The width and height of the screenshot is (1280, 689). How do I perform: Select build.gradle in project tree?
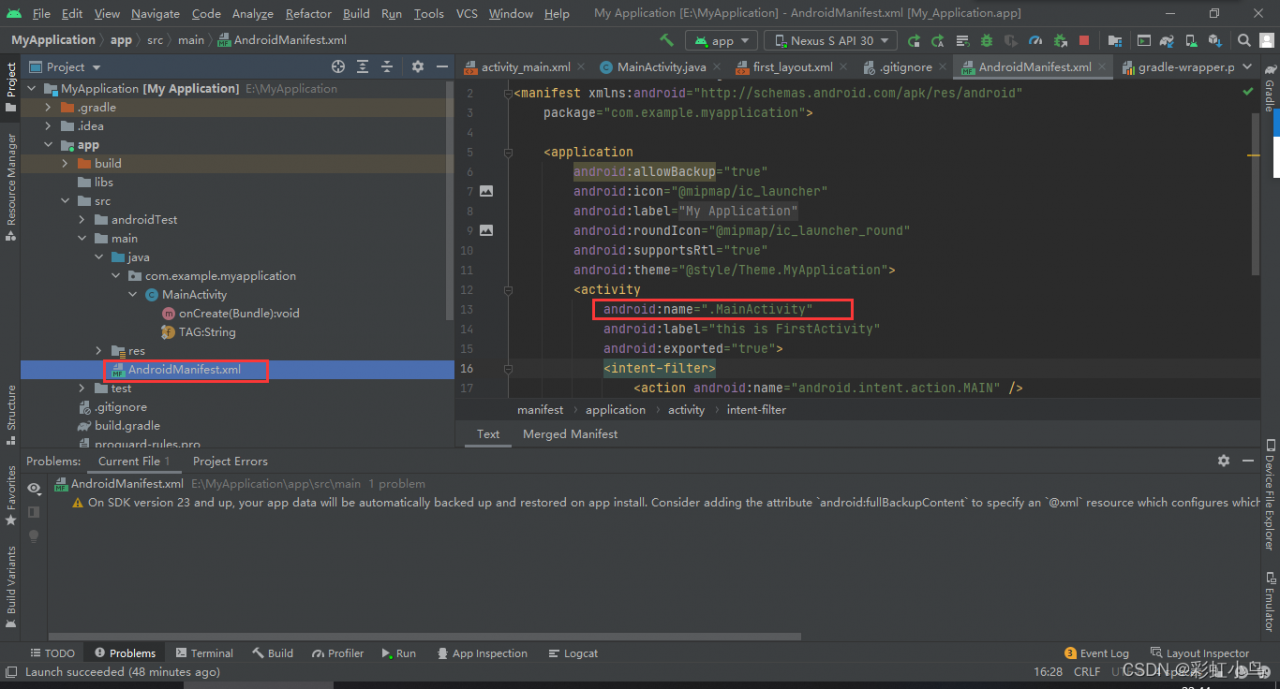pos(127,426)
